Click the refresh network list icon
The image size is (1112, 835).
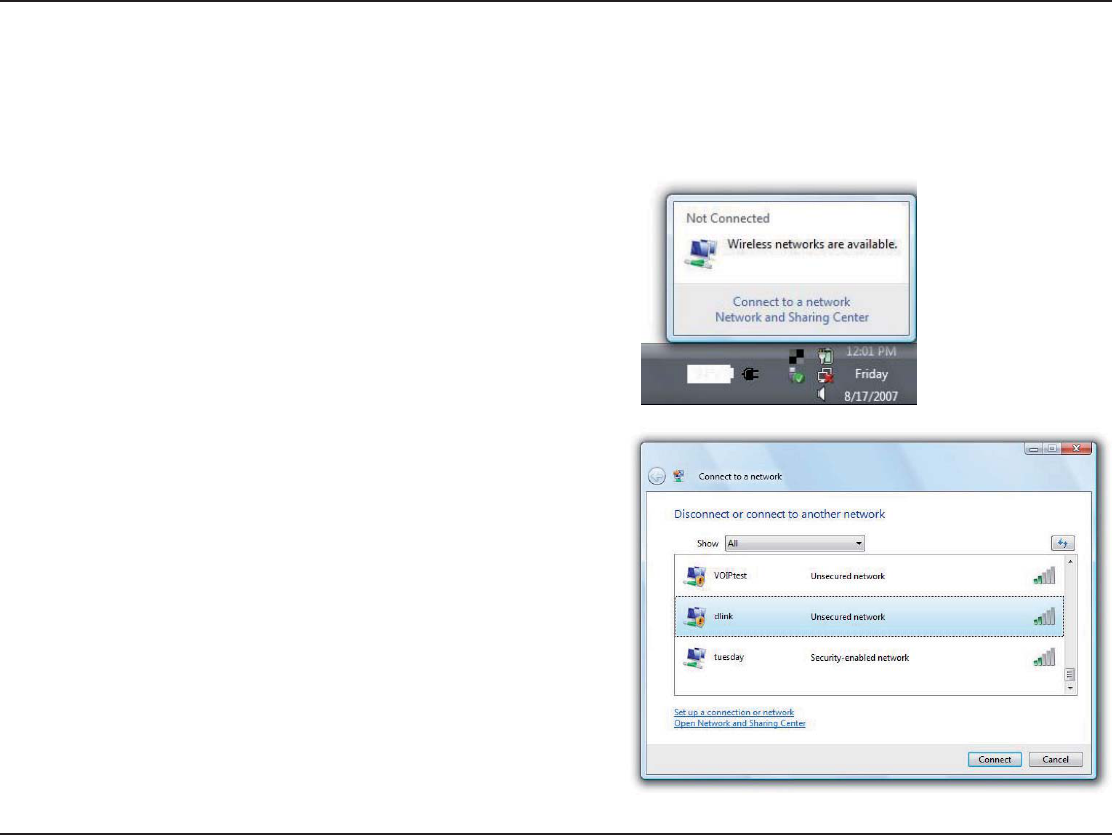(x=1062, y=543)
